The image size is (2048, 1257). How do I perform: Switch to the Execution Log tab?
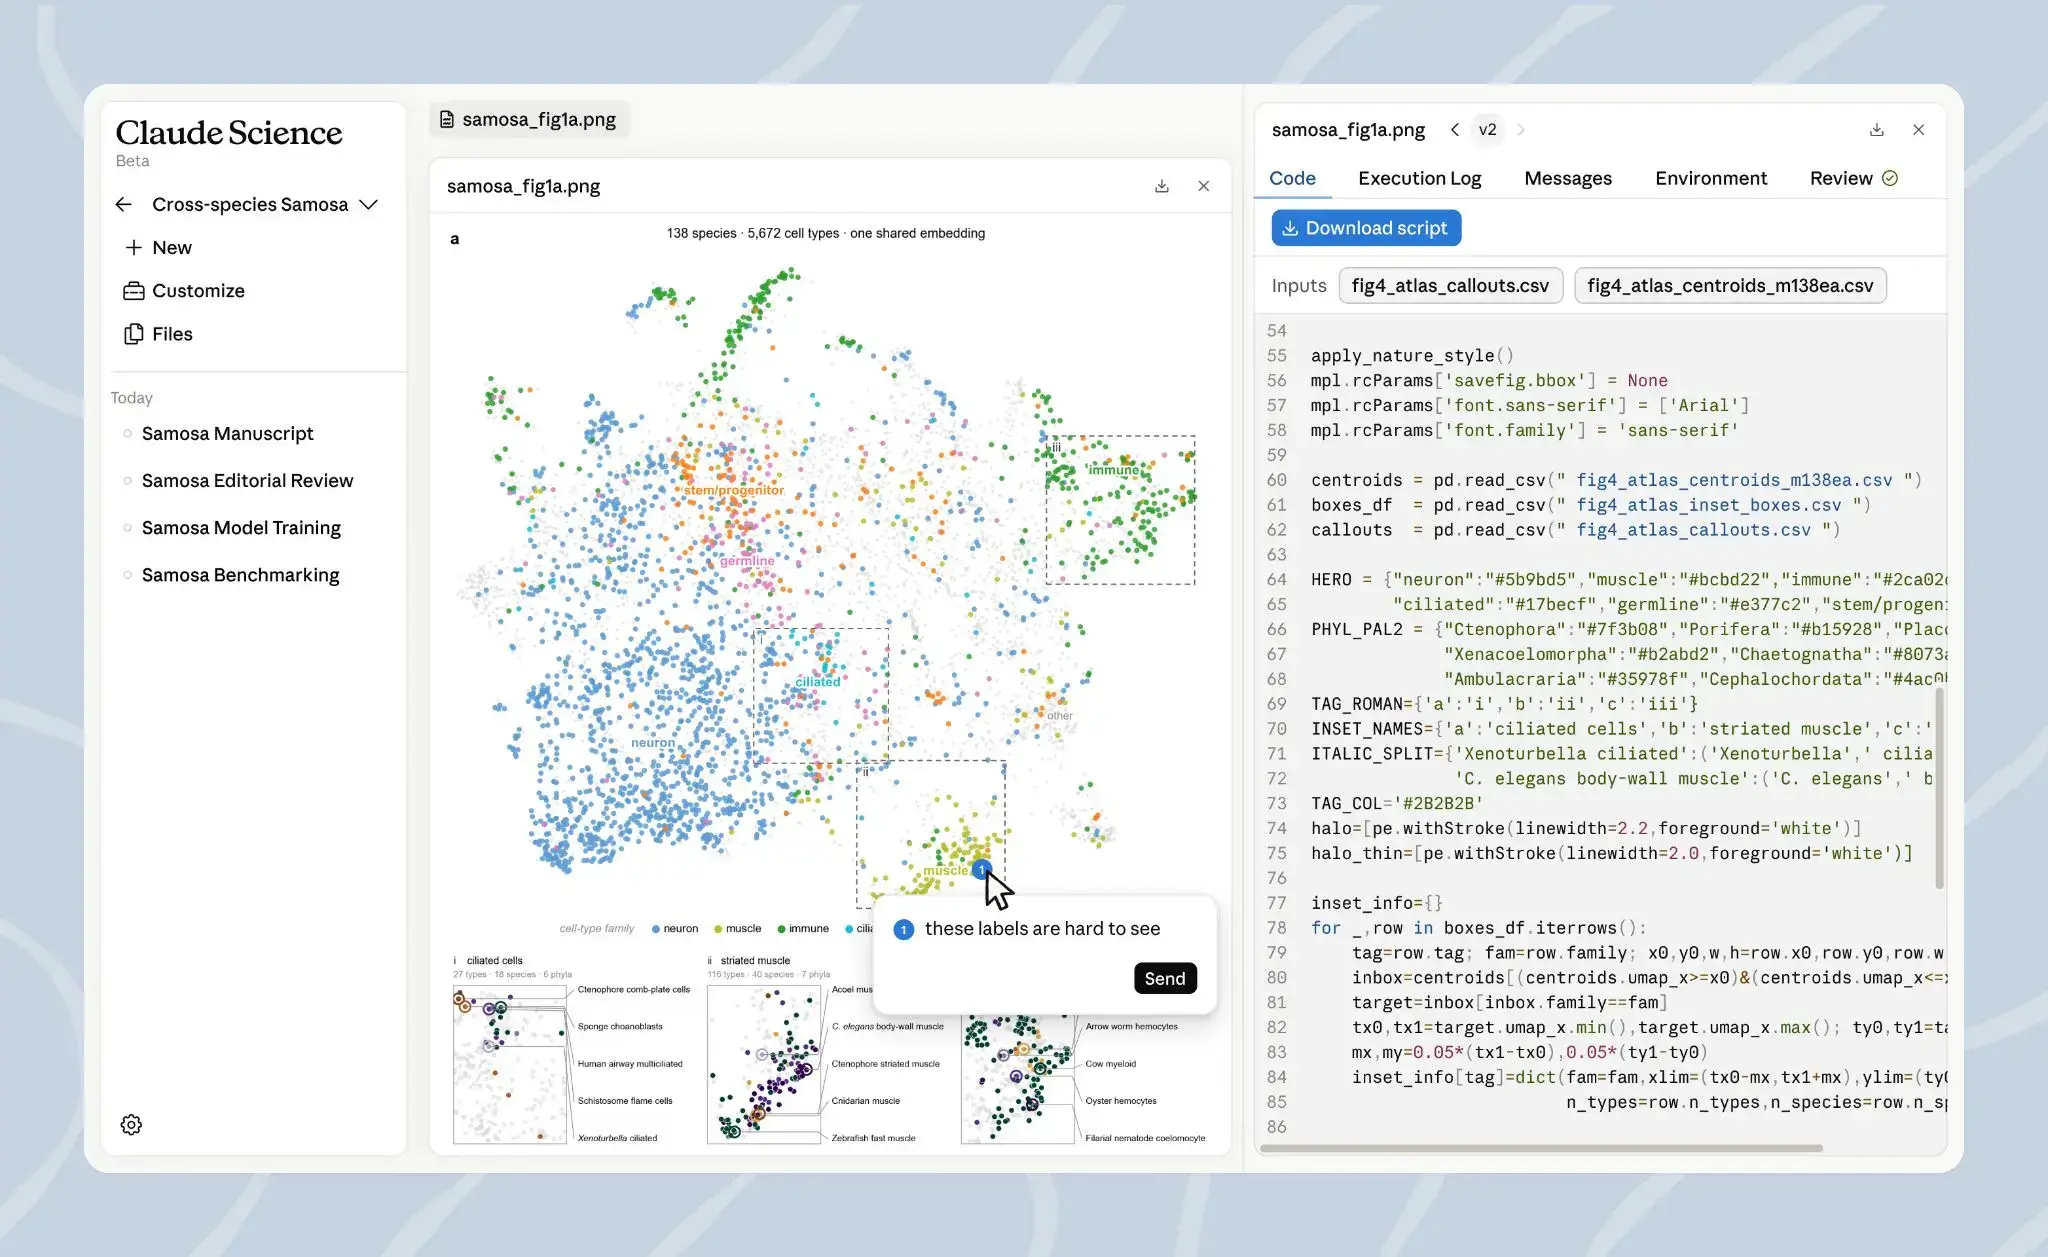tap(1419, 178)
